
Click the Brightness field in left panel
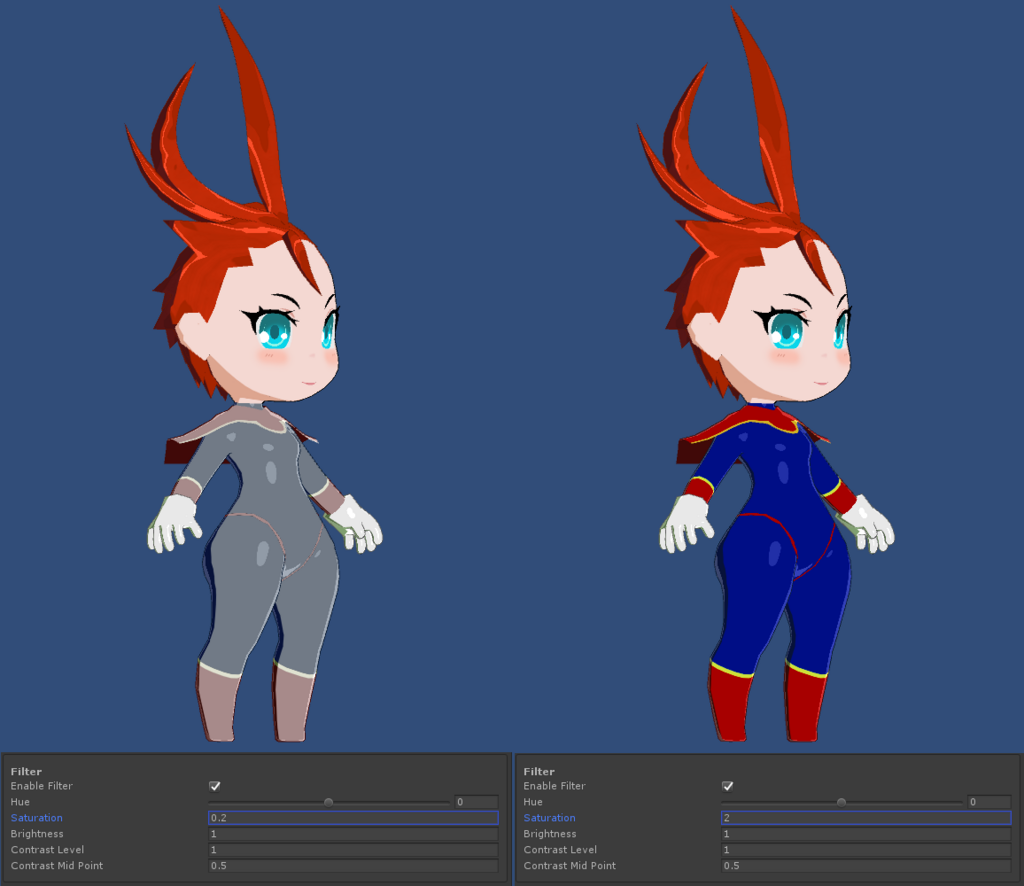(x=353, y=834)
